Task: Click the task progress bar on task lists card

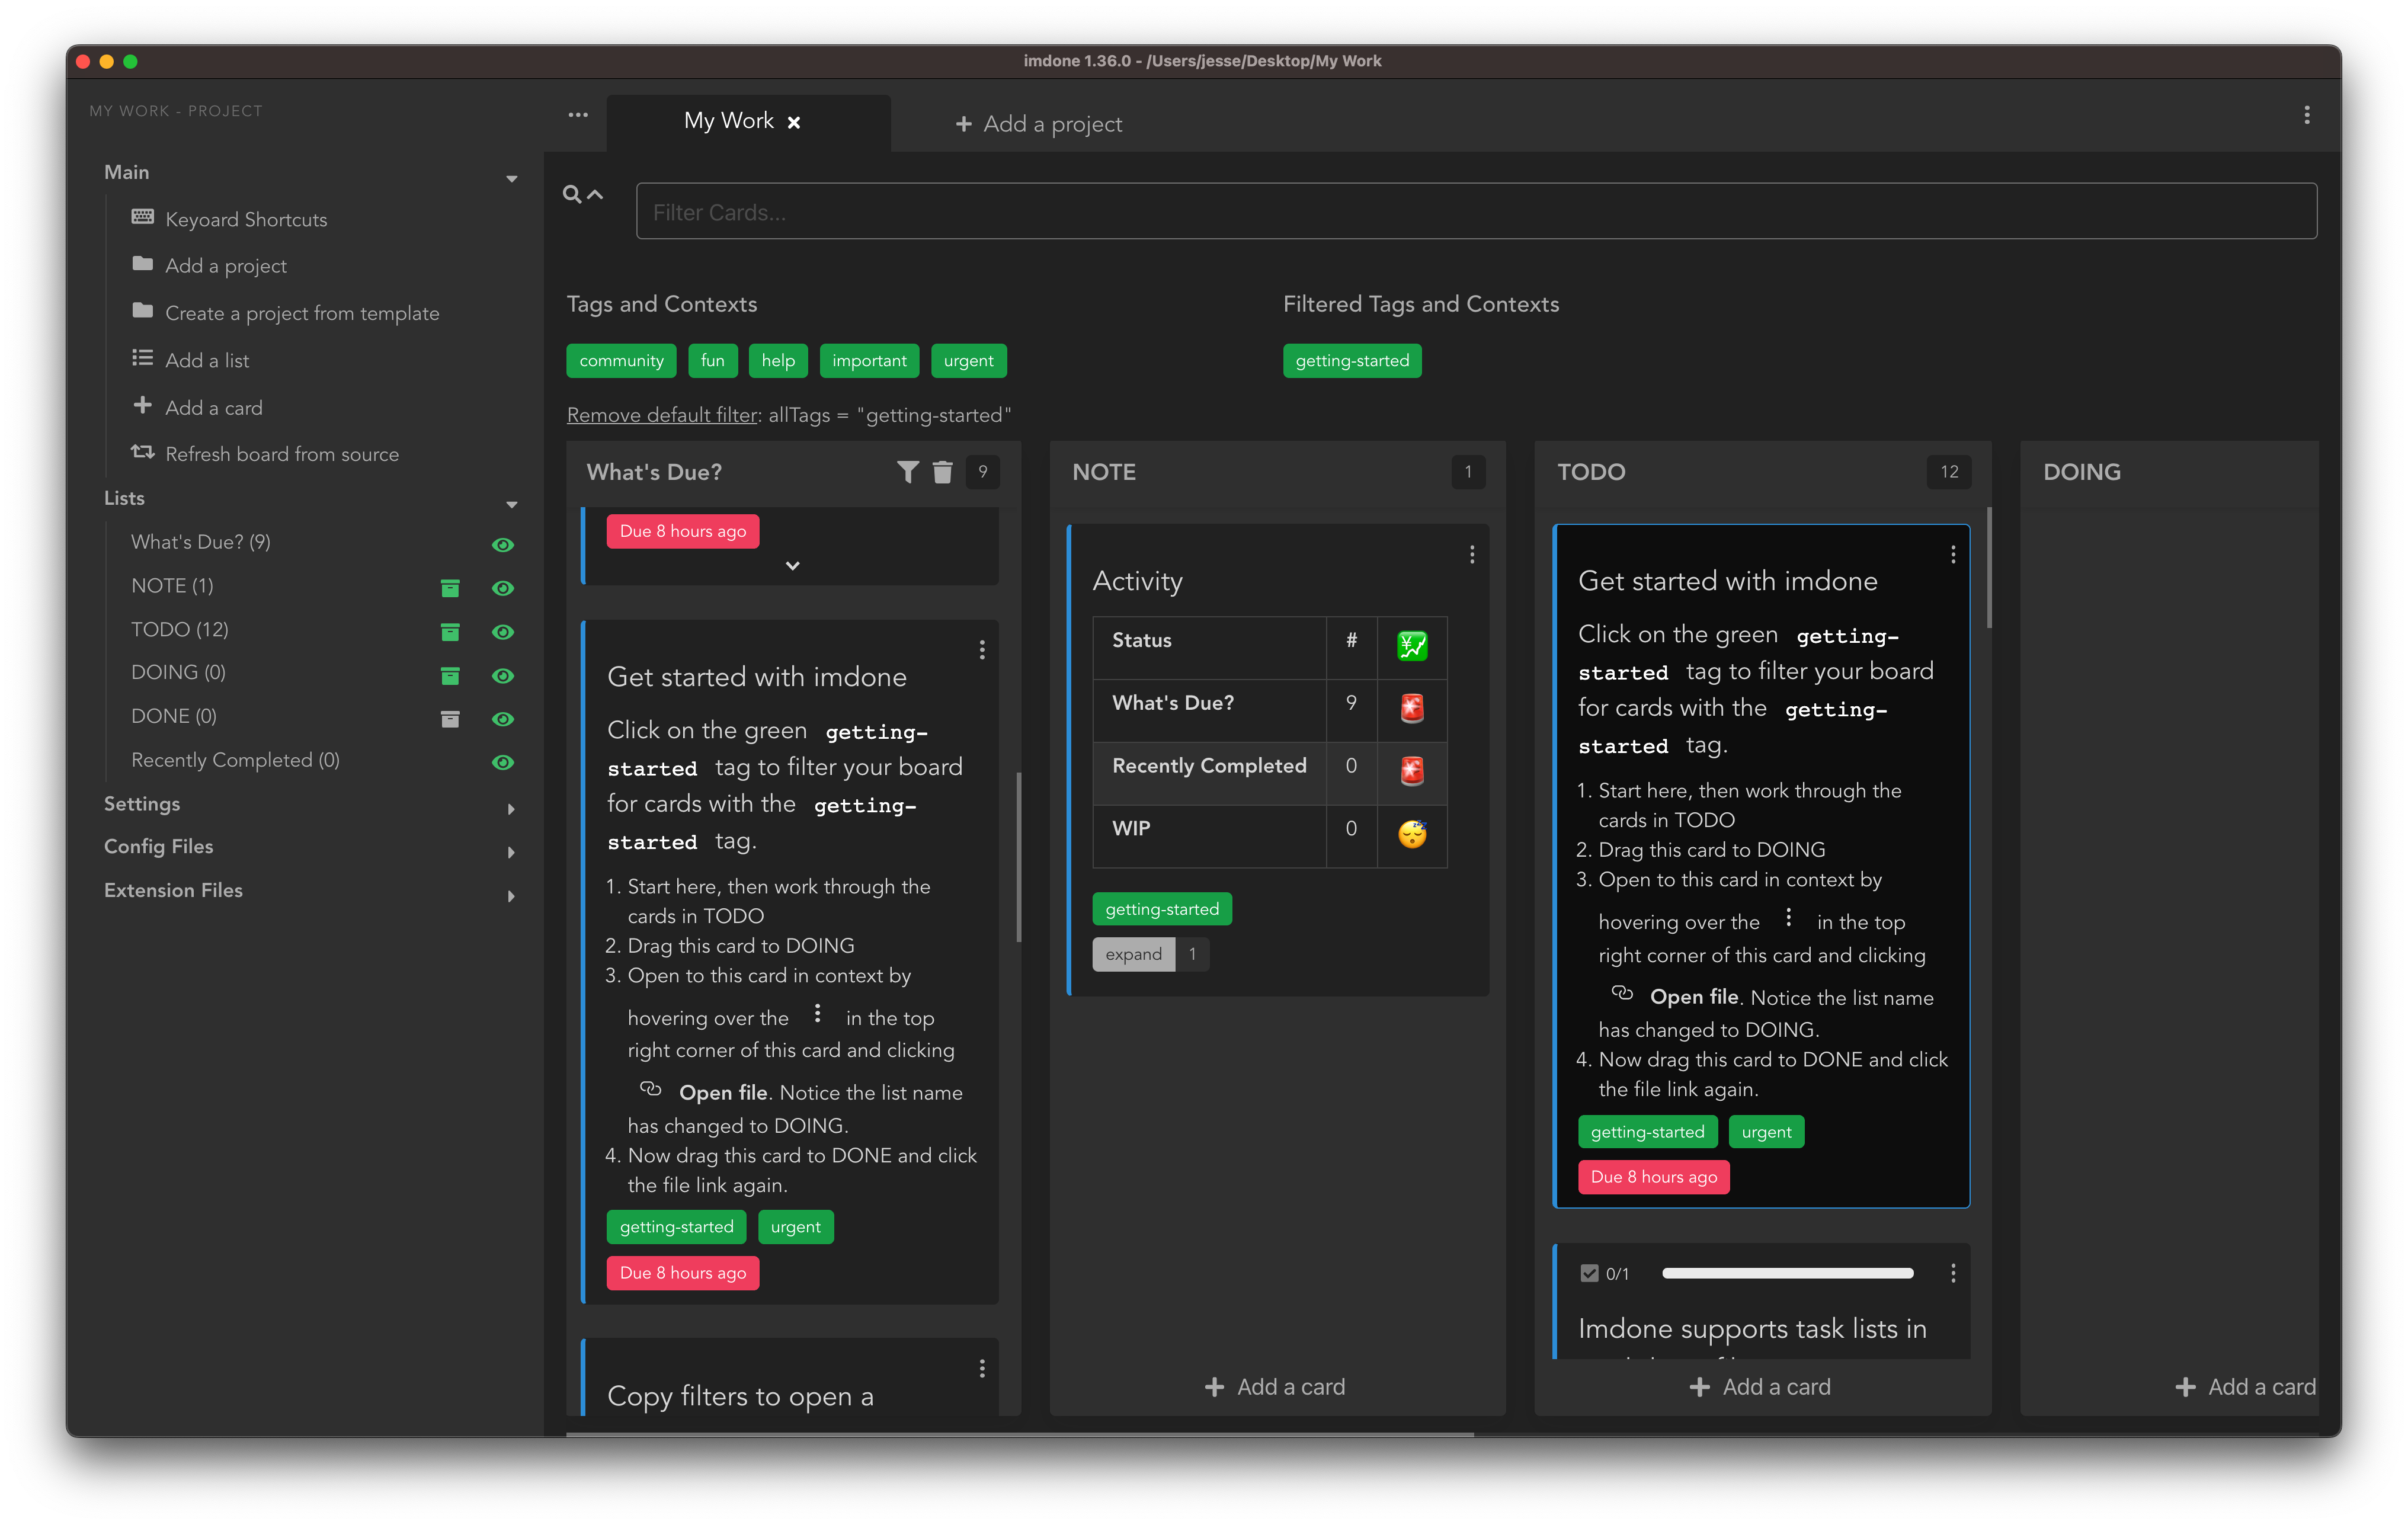Action: 1787,1273
